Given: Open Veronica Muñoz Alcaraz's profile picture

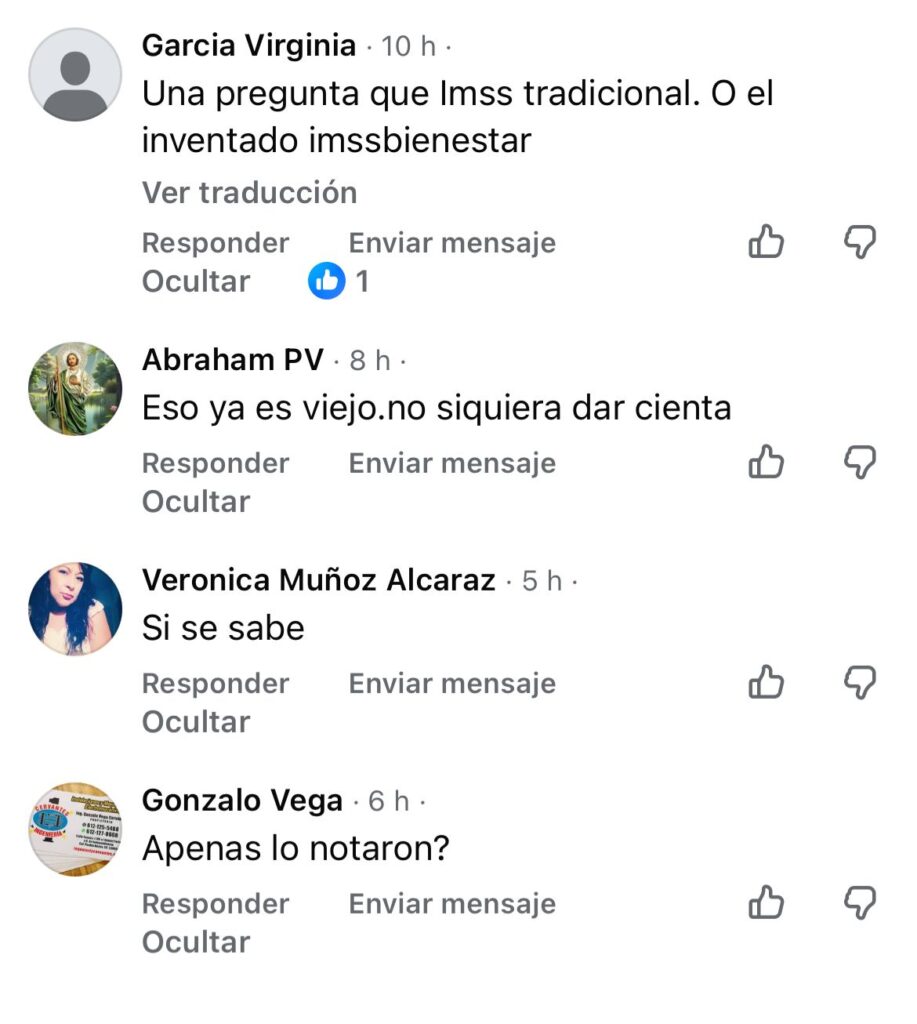Looking at the screenshot, I should tap(75, 609).
